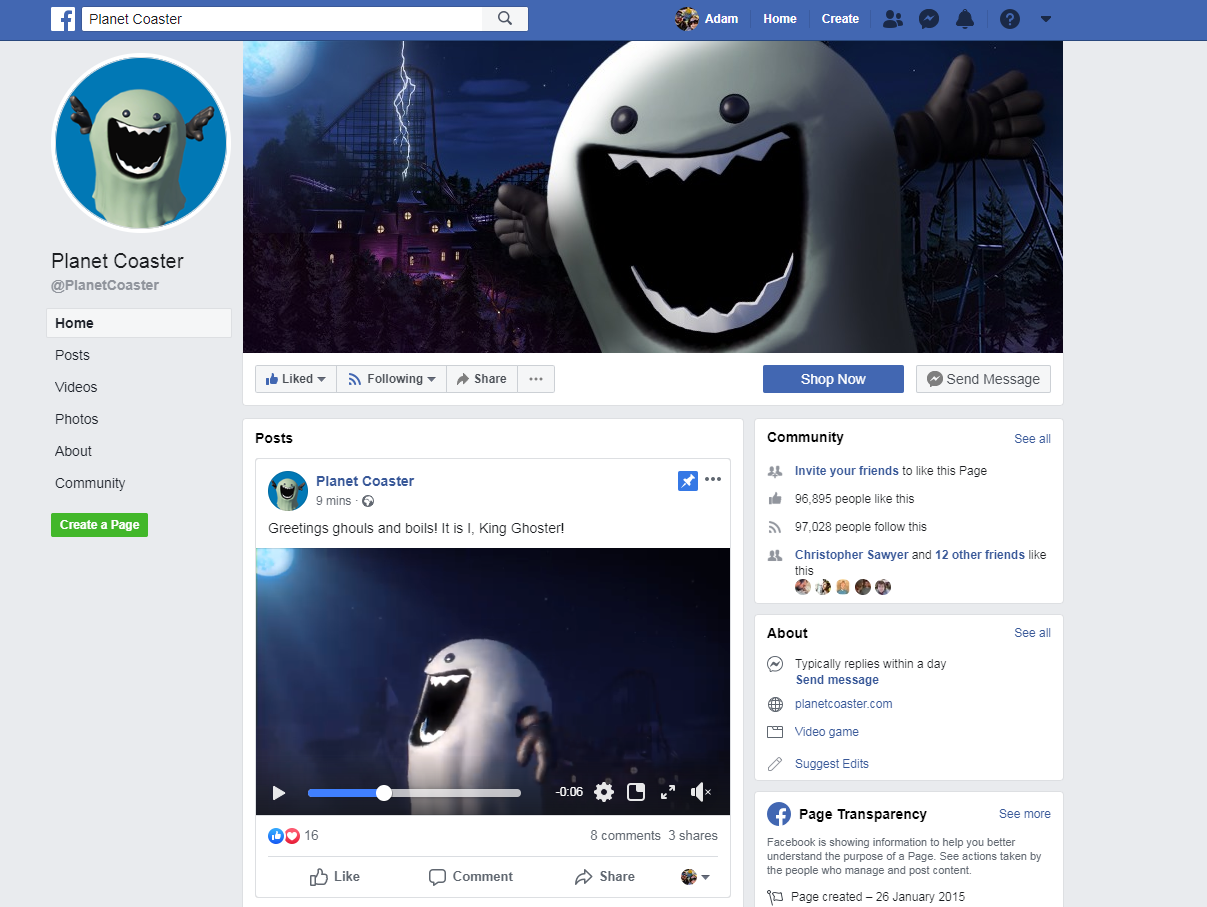This screenshot has width=1207, height=907.
Task: Click the post author's avatar
Action: click(x=288, y=490)
